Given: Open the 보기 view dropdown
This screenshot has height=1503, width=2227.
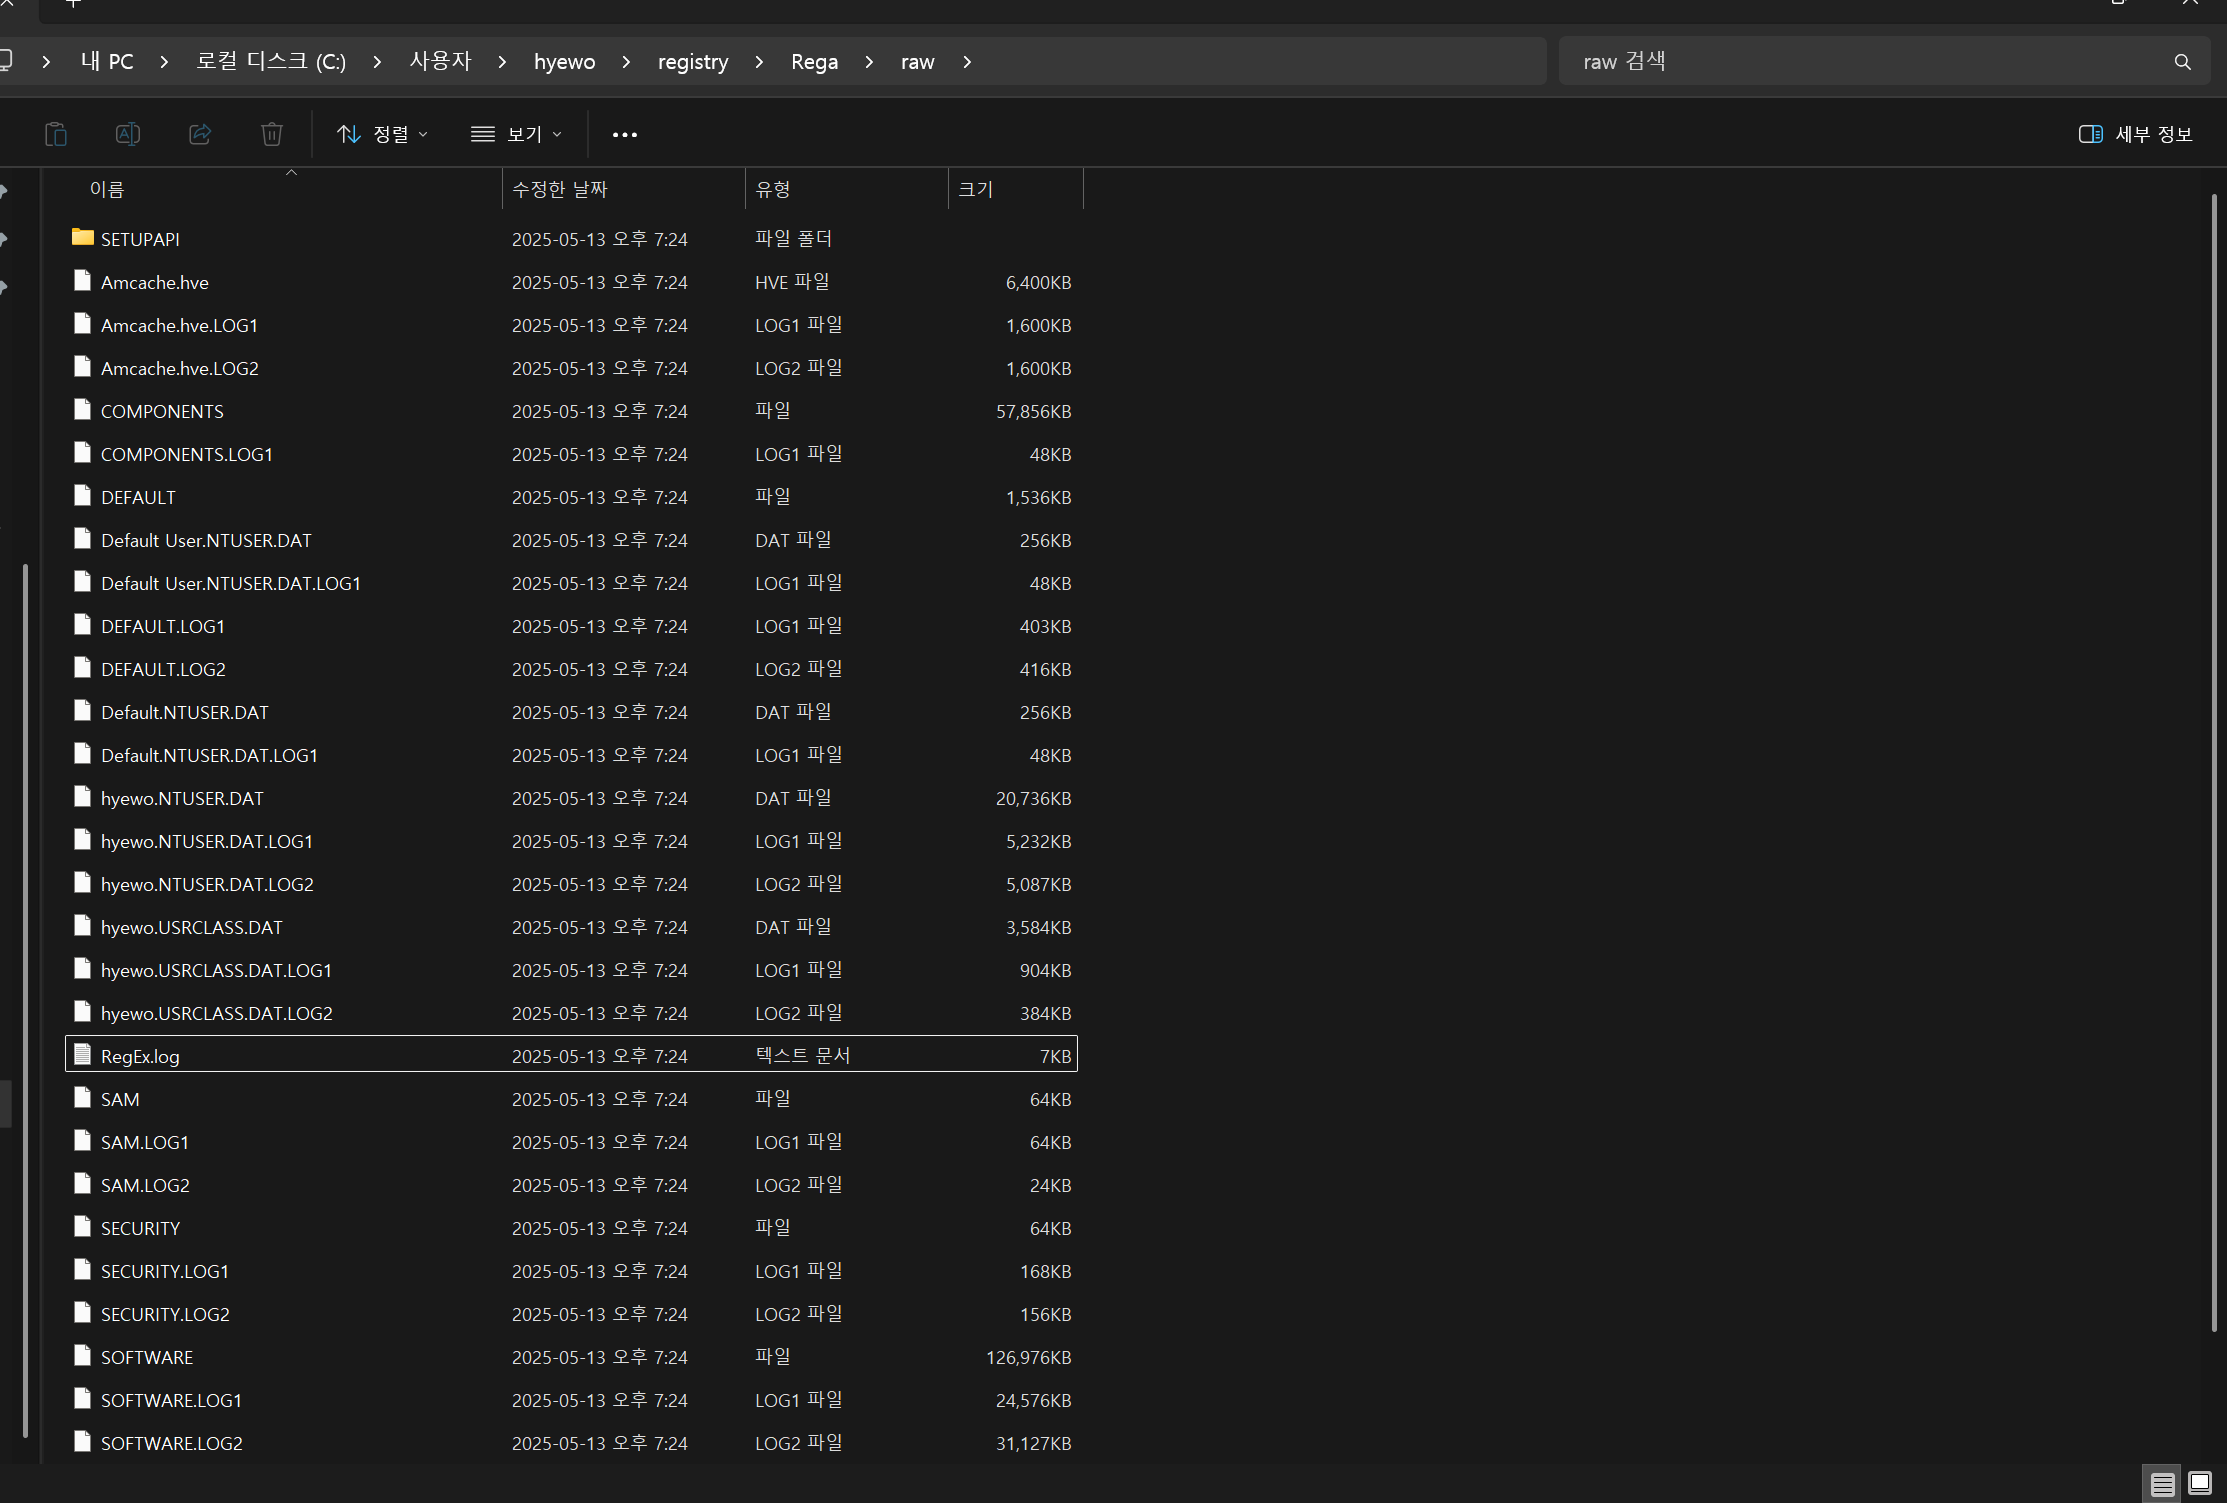Looking at the screenshot, I should (x=516, y=134).
